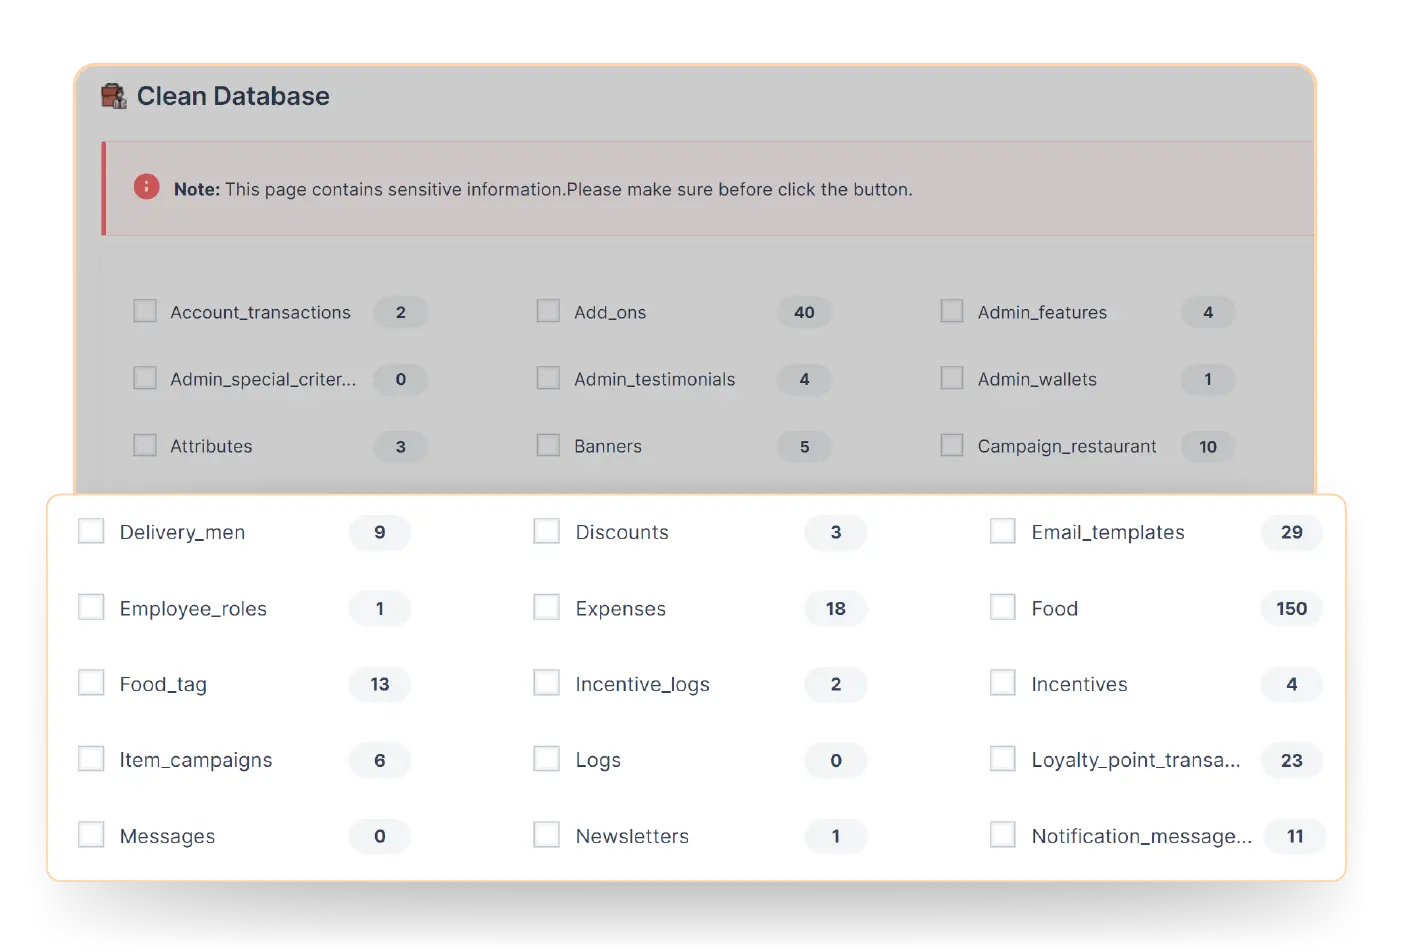Check the Account_transactions checkbox
The height and width of the screenshot is (952, 1408).
pyautogui.click(x=145, y=311)
